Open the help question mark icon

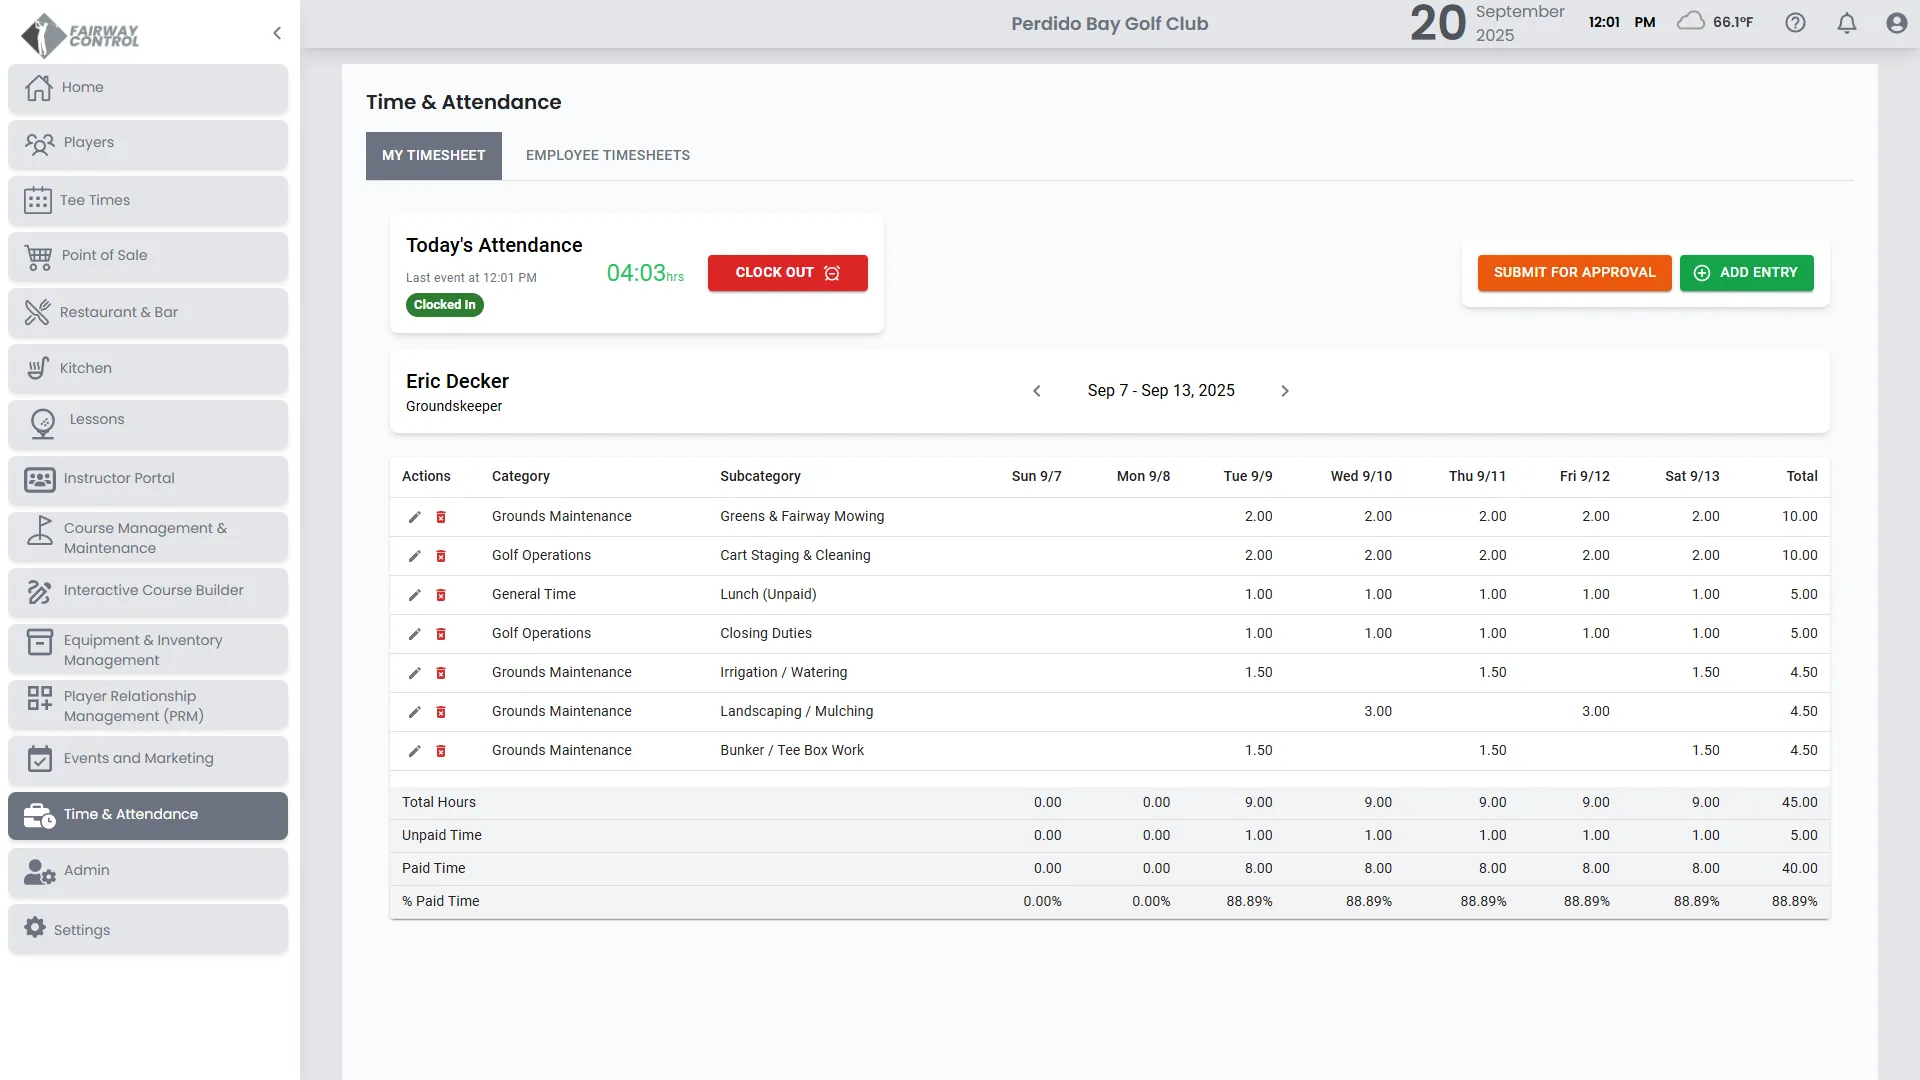tap(1795, 23)
